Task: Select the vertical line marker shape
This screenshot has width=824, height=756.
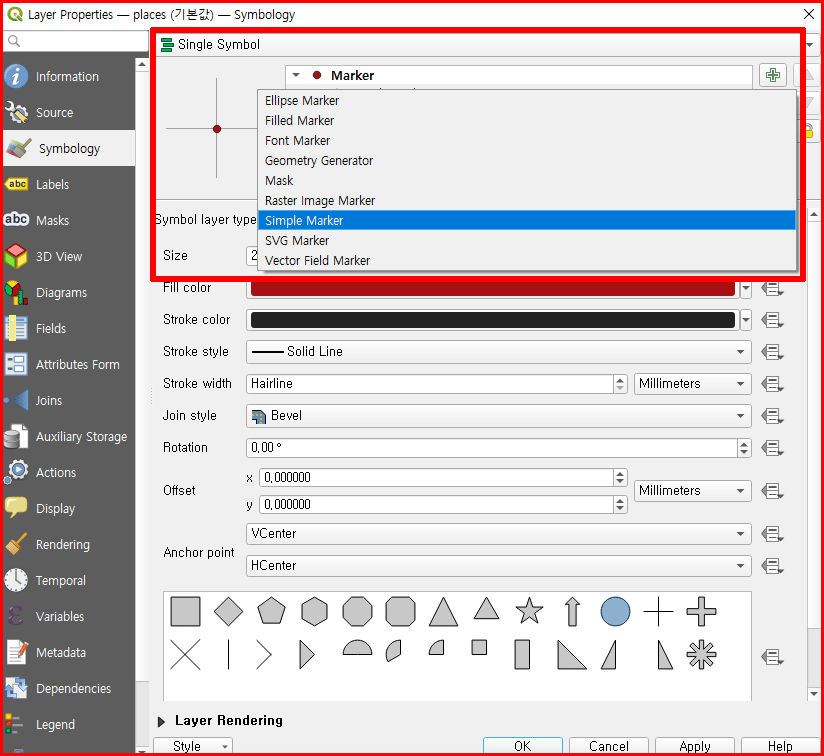Action: [x=229, y=655]
